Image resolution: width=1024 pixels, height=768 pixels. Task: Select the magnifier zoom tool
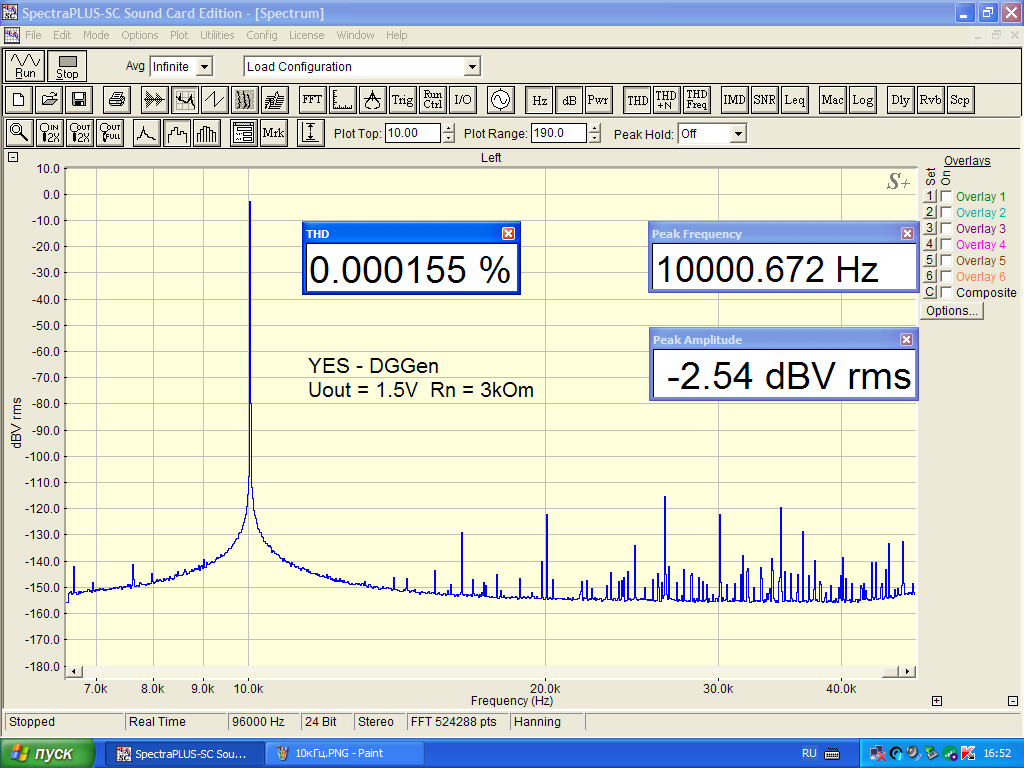coord(20,133)
